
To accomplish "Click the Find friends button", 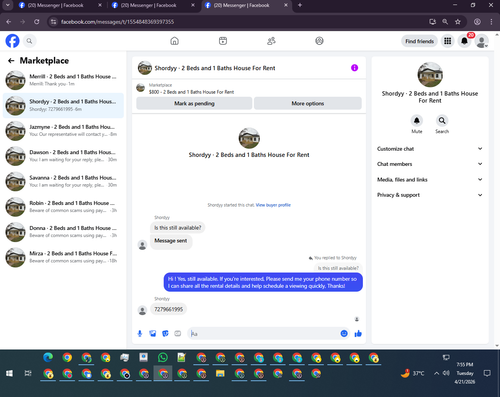I will point(419,41).
